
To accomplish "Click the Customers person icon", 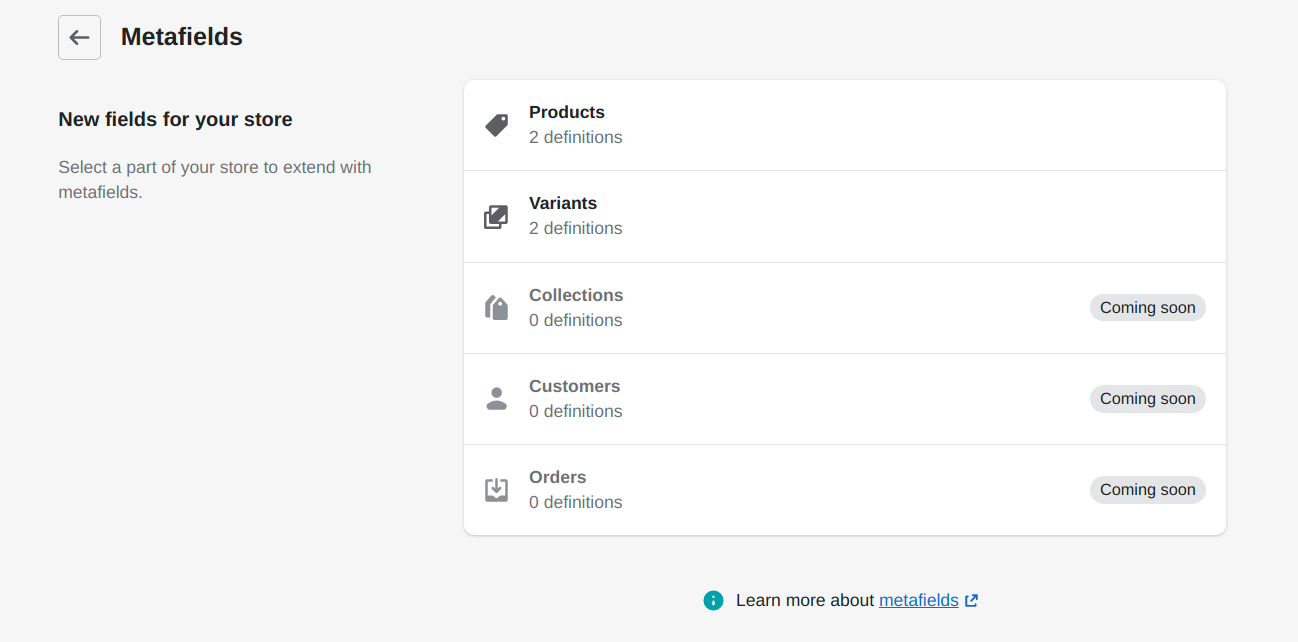I will (496, 399).
